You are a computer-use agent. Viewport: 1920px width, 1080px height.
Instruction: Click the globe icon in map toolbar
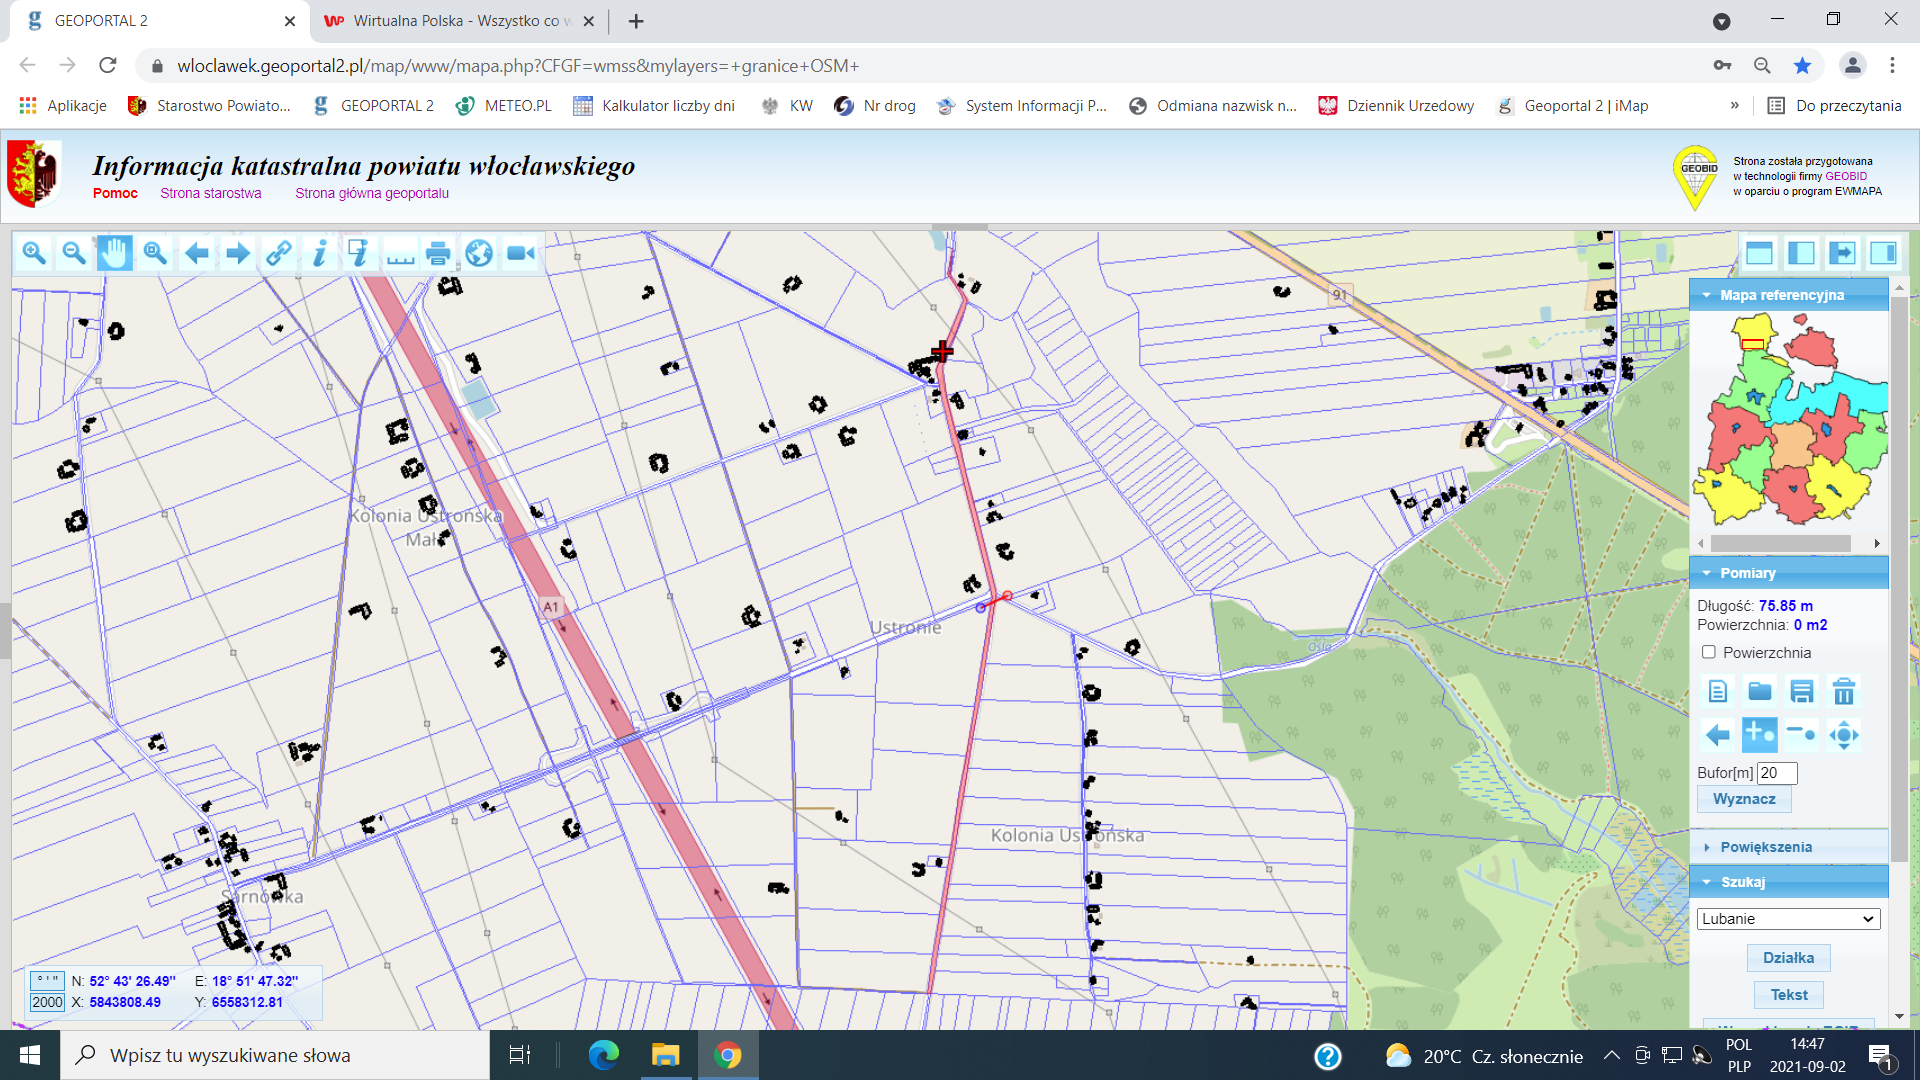tap(479, 254)
